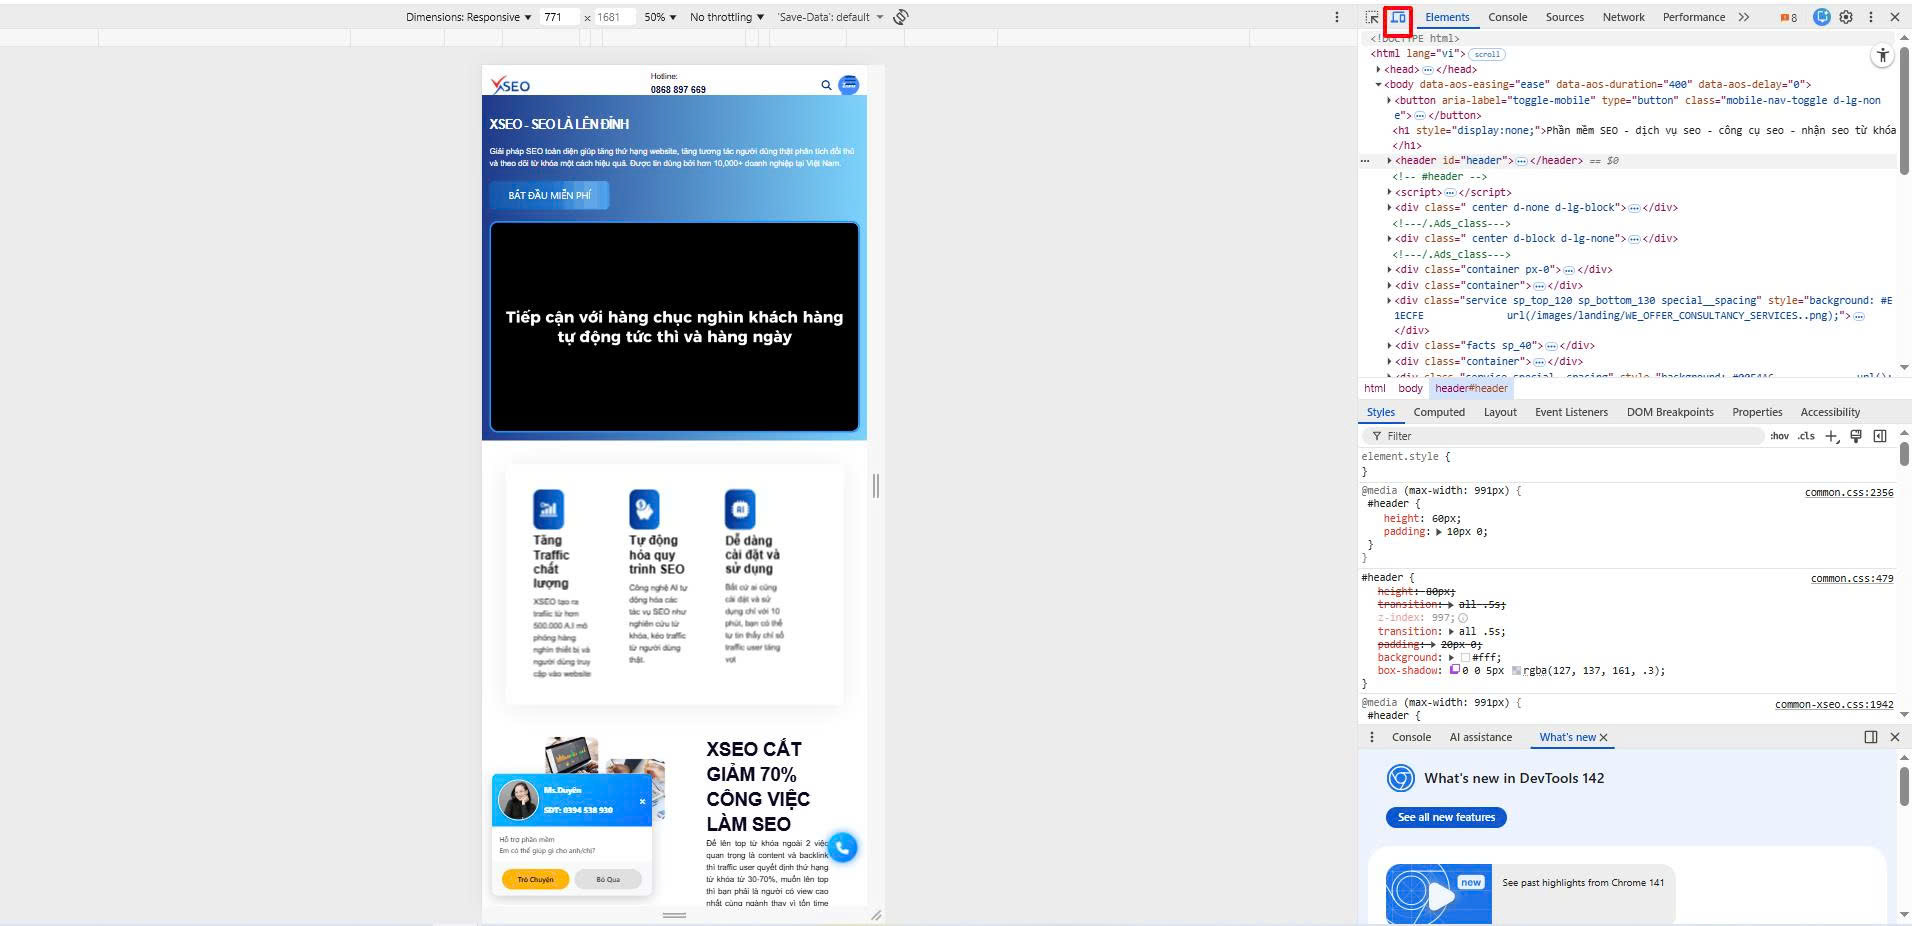Viewport: 1912px width, 926px height.
Task: Toggle the .cls element classes pane
Action: click(1806, 435)
